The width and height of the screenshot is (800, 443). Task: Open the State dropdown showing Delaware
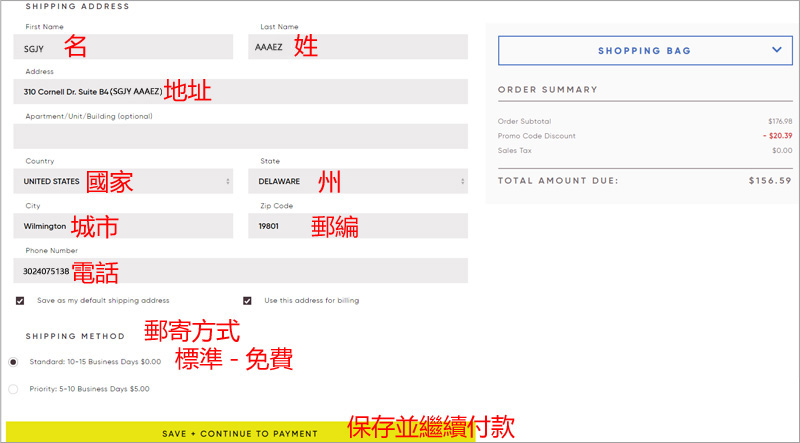point(357,181)
